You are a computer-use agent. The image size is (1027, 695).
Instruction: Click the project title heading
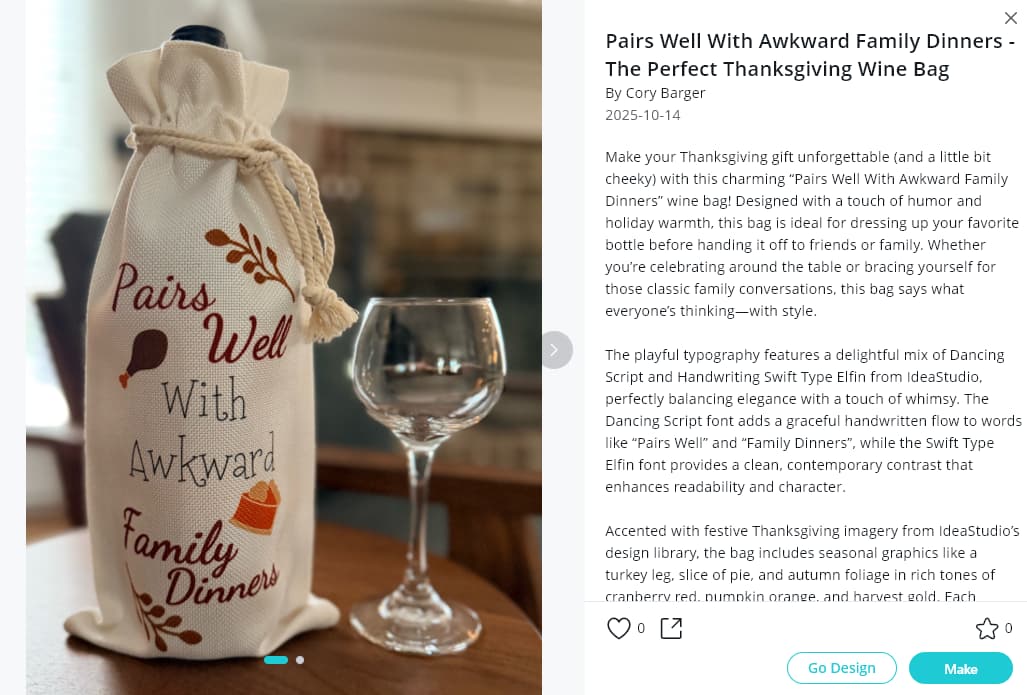click(x=810, y=55)
